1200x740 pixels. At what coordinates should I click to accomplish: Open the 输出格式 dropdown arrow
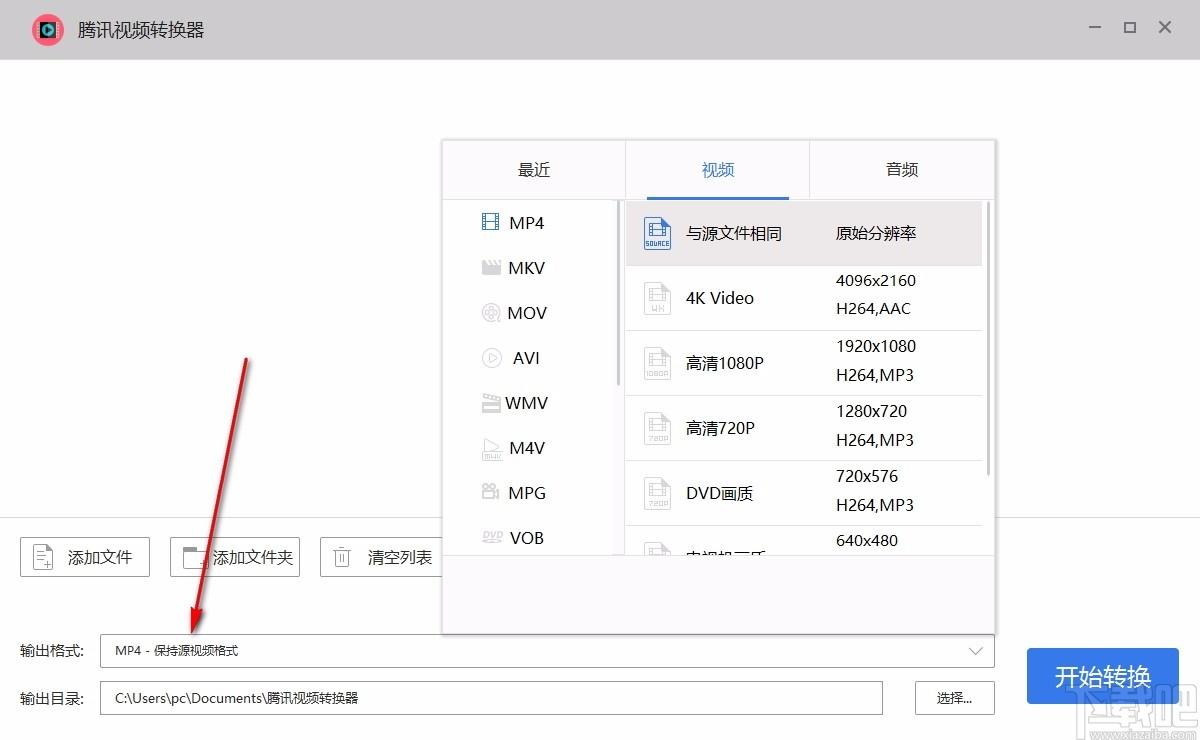pos(976,651)
